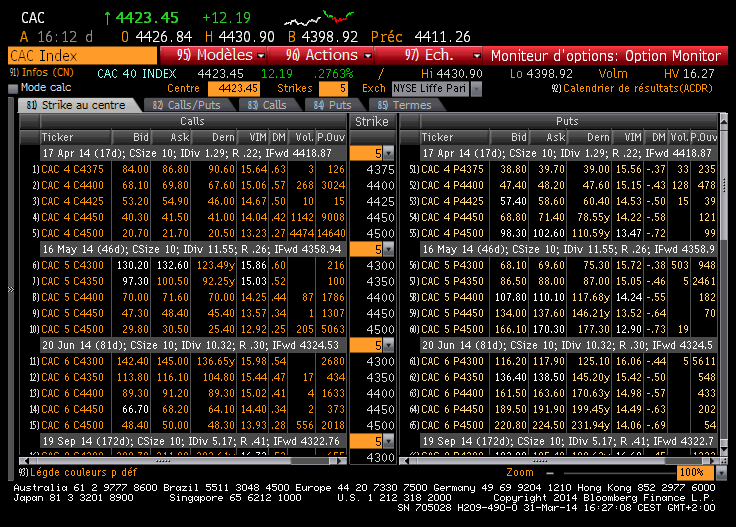Click the Puts Ticker column header
736x527 pixels.
(x=454, y=137)
